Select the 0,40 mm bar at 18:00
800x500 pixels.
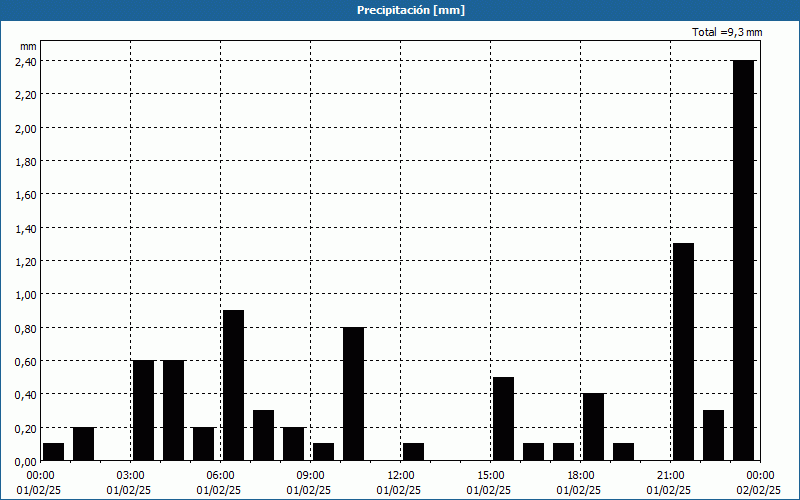tap(593, 427)
